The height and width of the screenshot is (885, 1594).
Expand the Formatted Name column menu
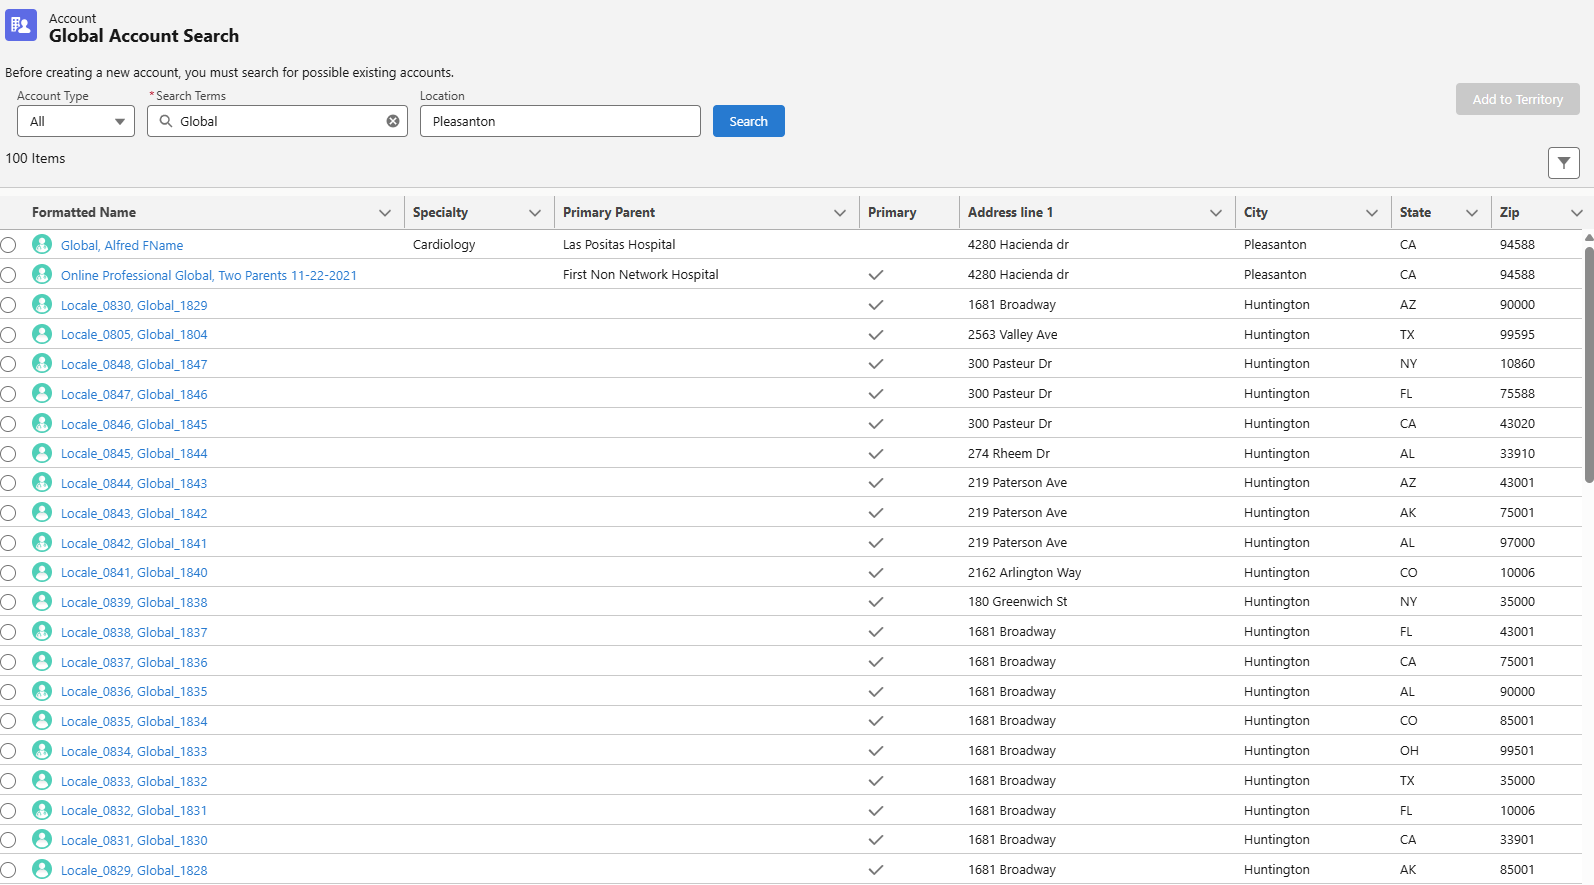coord(385,213)
